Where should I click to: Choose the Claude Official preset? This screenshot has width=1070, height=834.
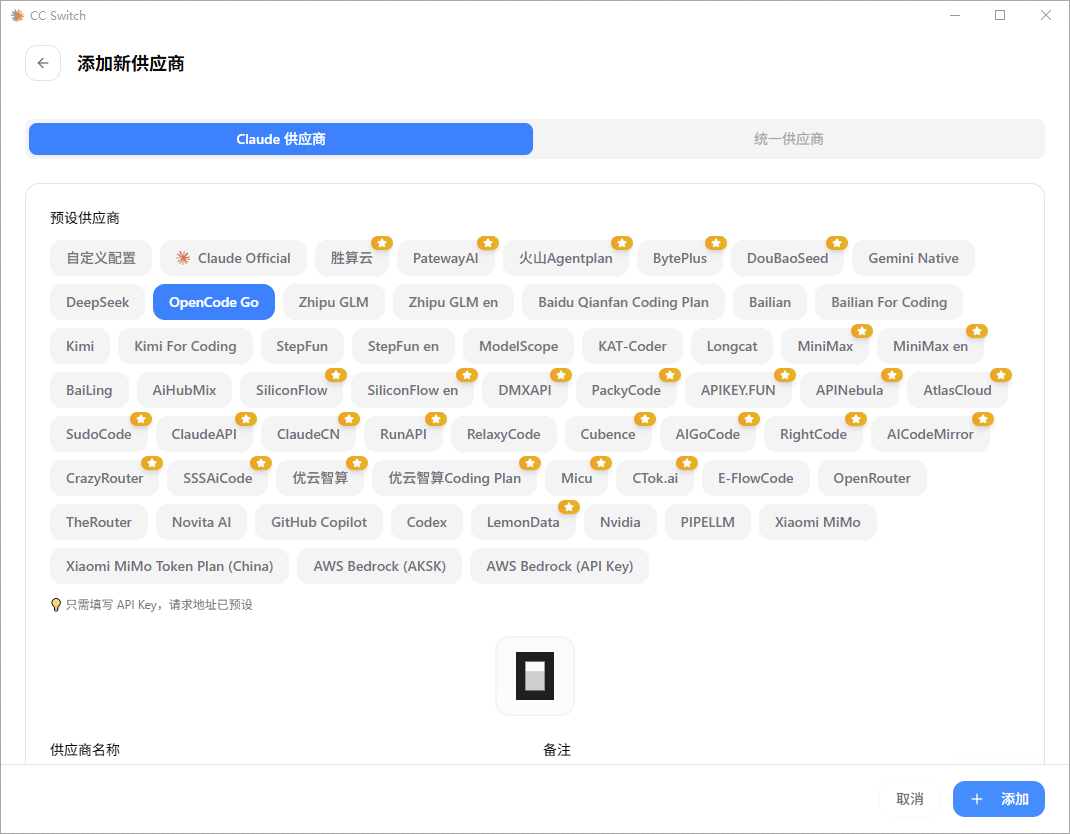click(233, 258)
